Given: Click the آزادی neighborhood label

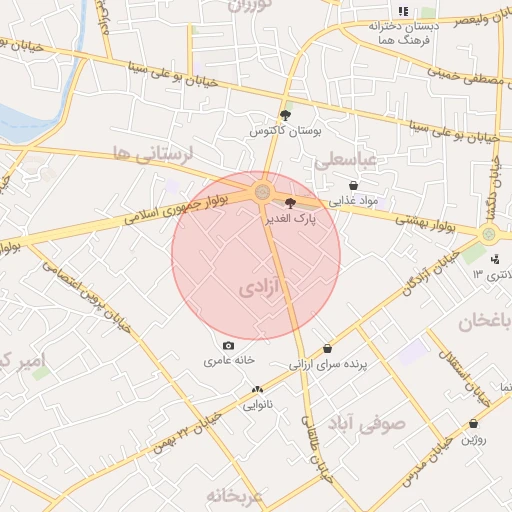Looking at the screenshot, I should (x=259, y=289).
